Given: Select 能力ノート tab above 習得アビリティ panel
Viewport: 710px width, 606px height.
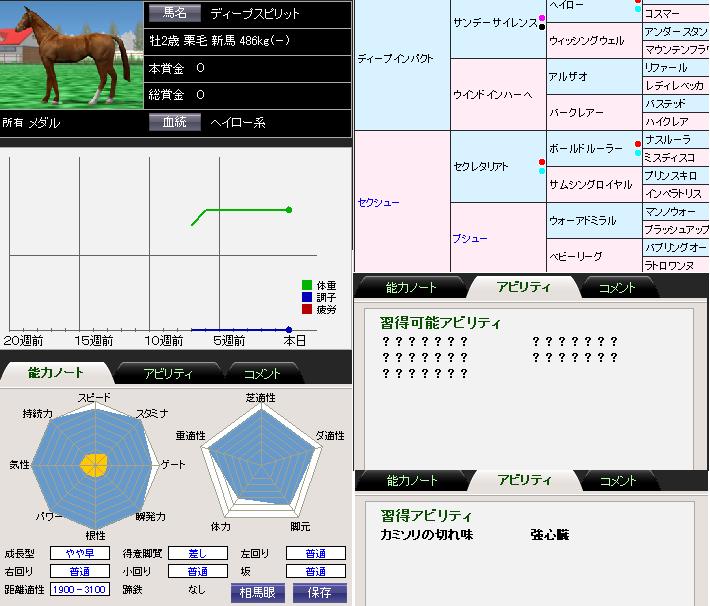Looking at the screenshot, I should pyautogui.click(x=412, y=481).
